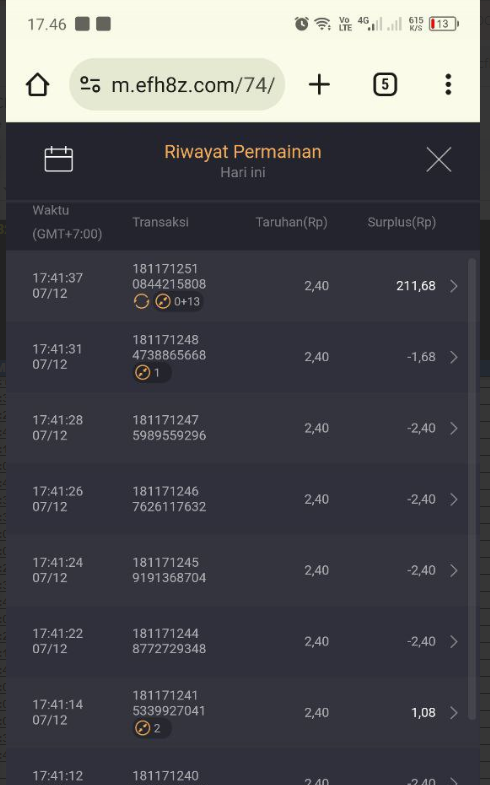Open the site settings icon in address bar

(91, 85)
